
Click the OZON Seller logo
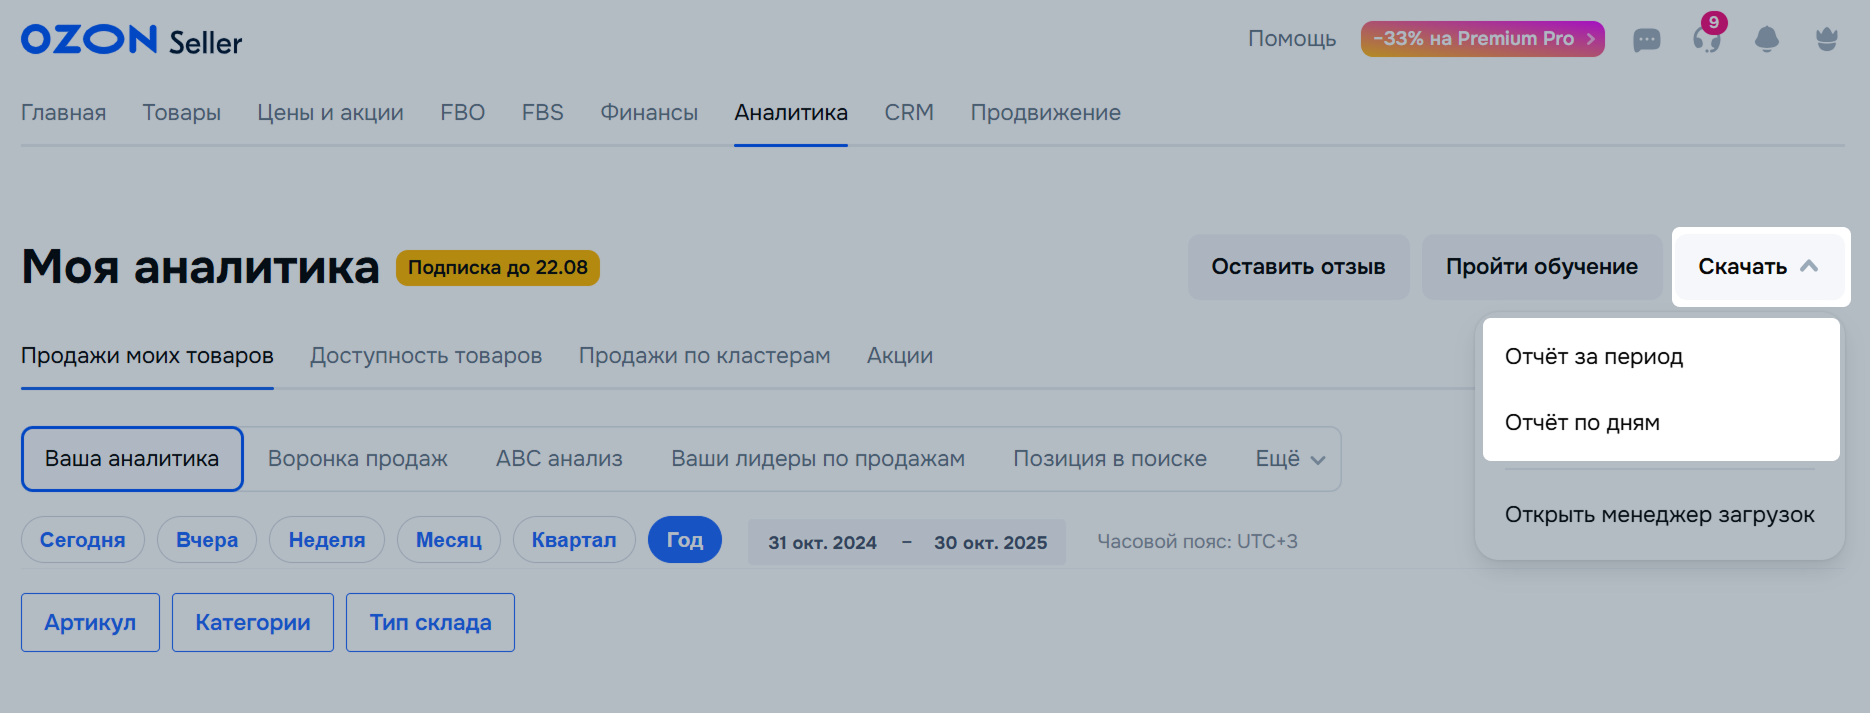coord(131,40)
